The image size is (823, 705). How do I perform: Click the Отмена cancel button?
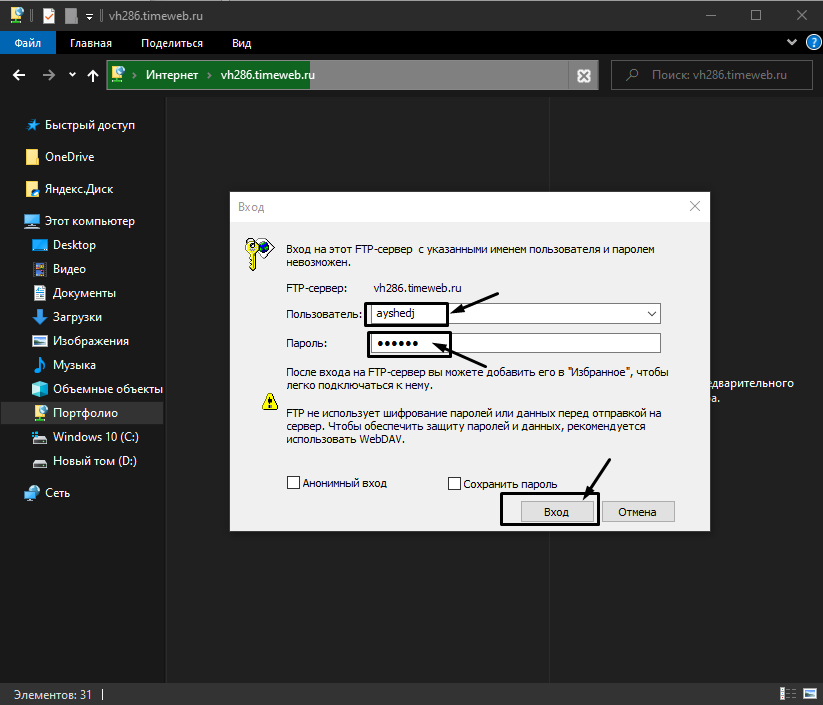637,511
